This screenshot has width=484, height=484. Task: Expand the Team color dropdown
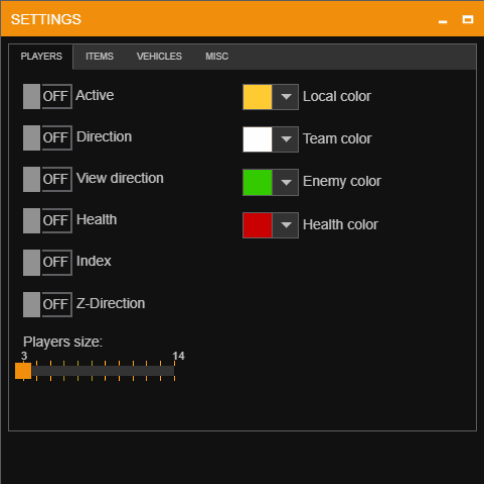pos(286,139)
